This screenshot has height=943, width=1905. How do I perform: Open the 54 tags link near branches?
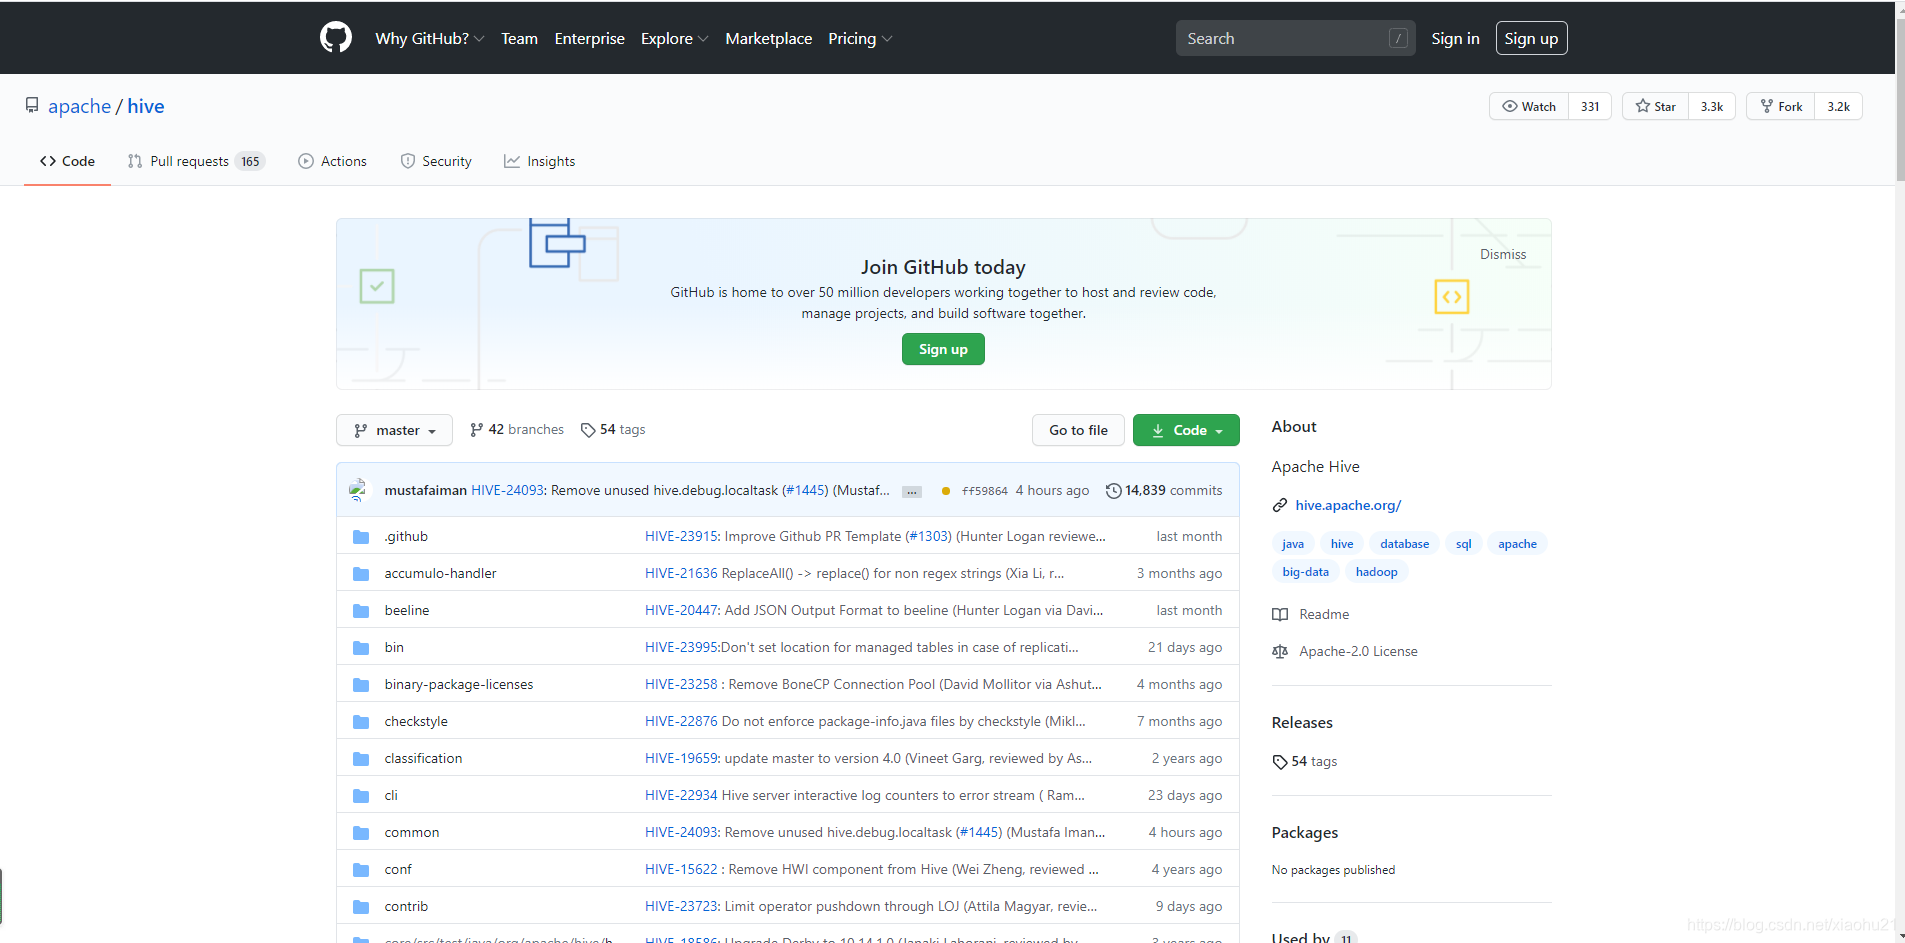(613, 430)
